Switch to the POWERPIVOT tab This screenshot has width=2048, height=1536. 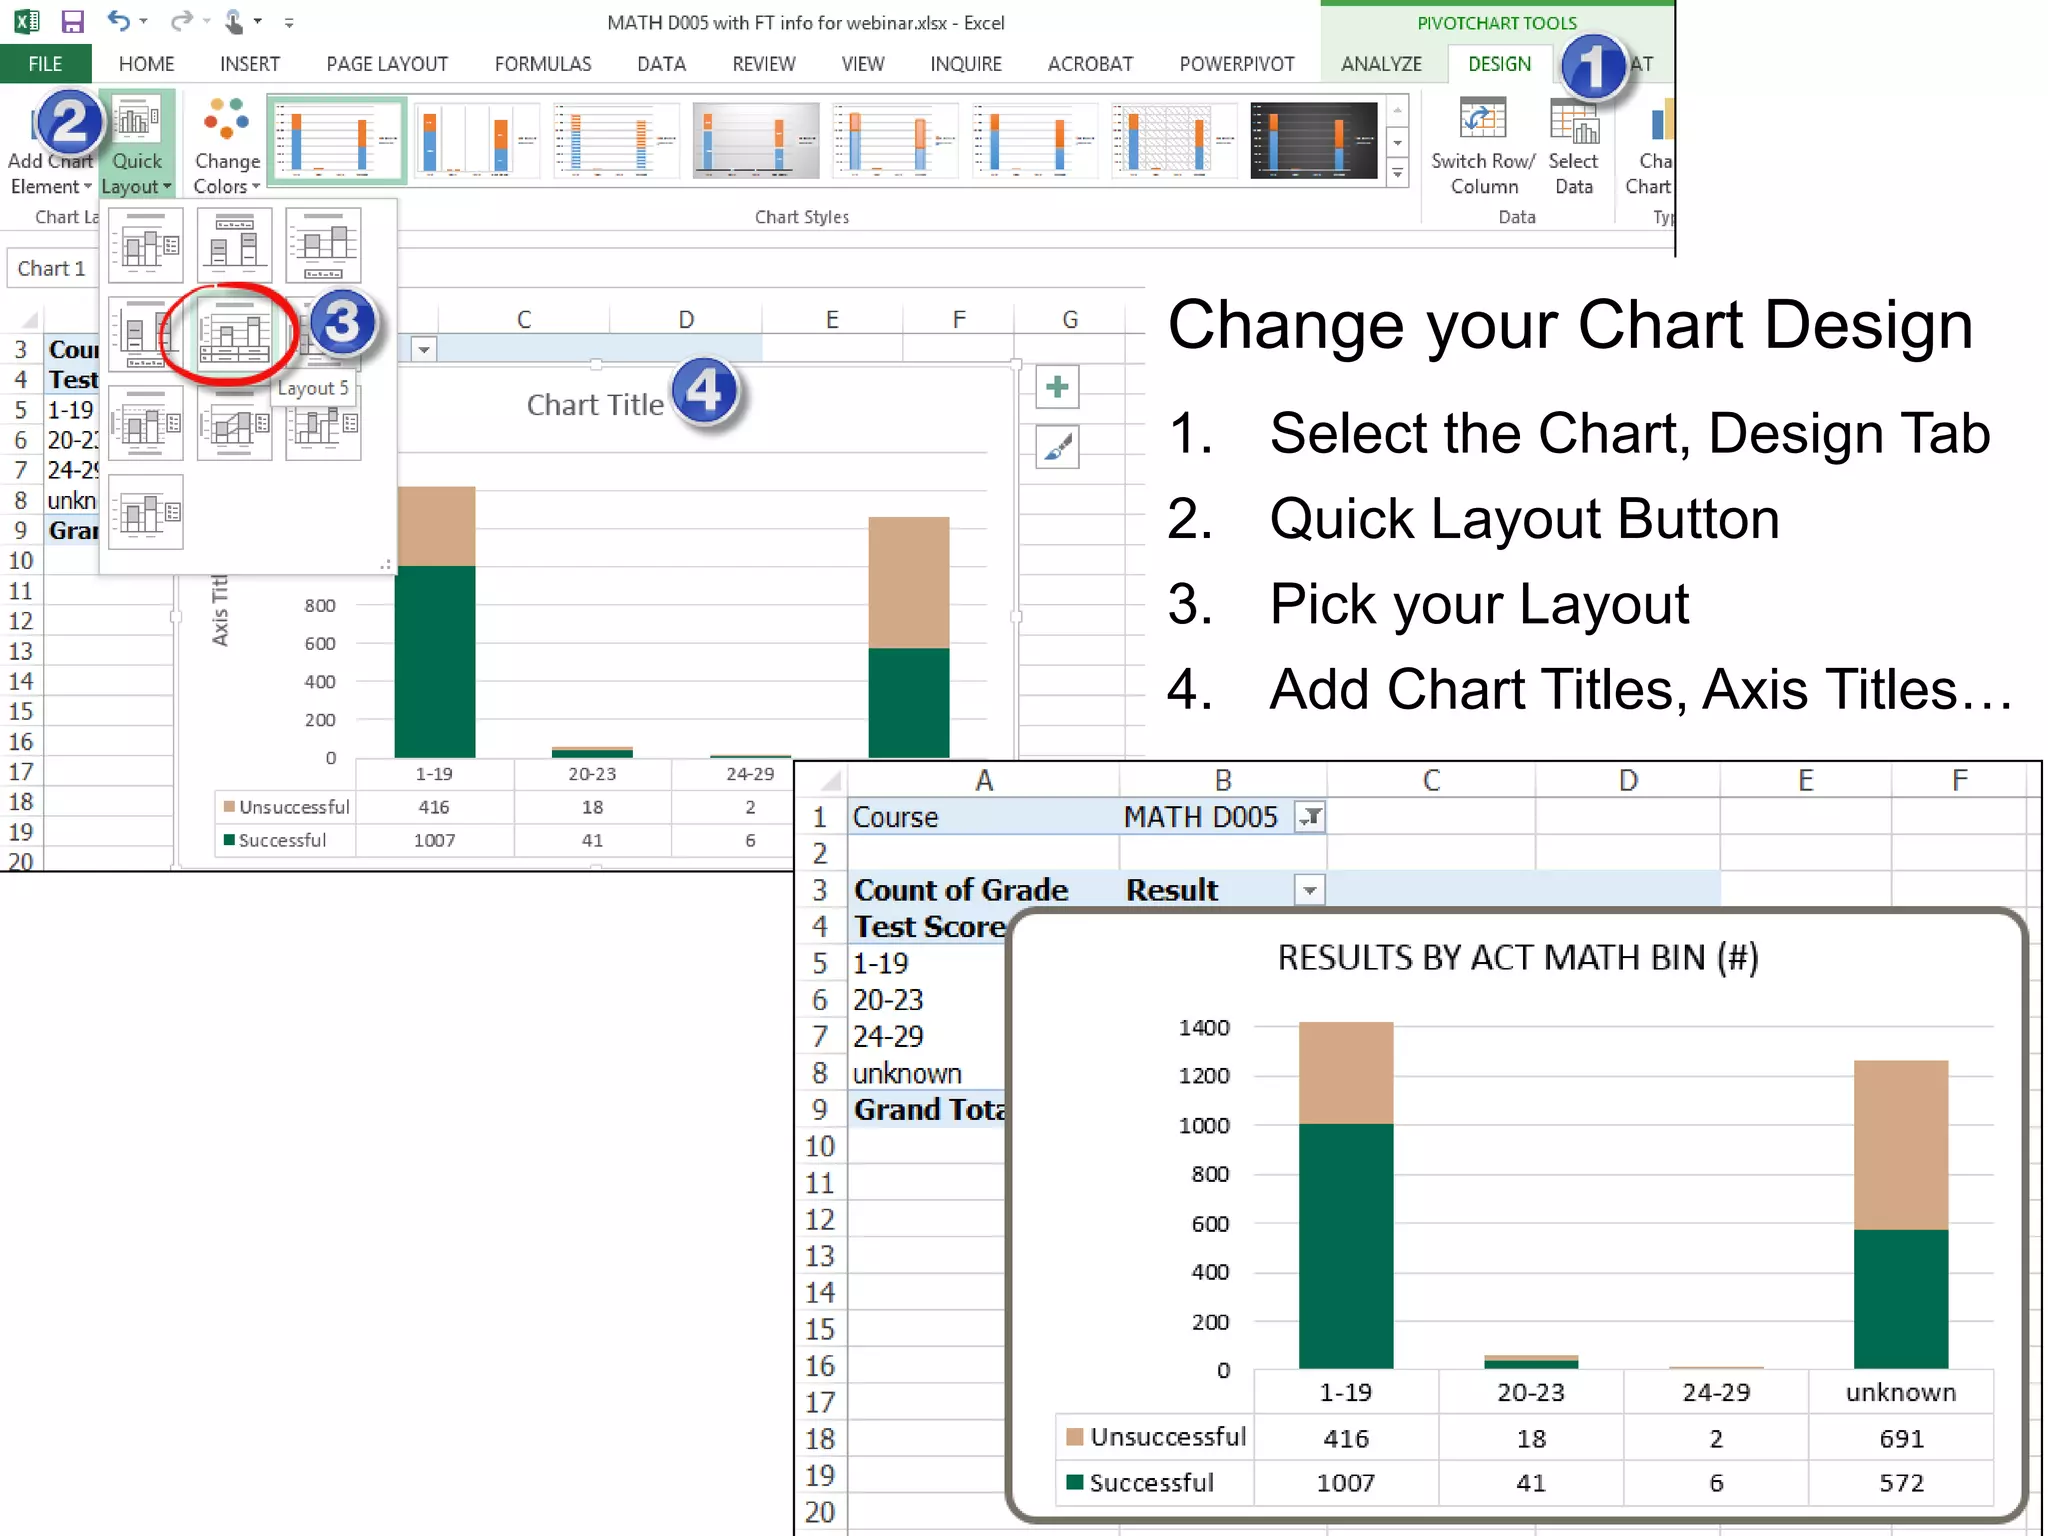click(x=1237, y=64)
